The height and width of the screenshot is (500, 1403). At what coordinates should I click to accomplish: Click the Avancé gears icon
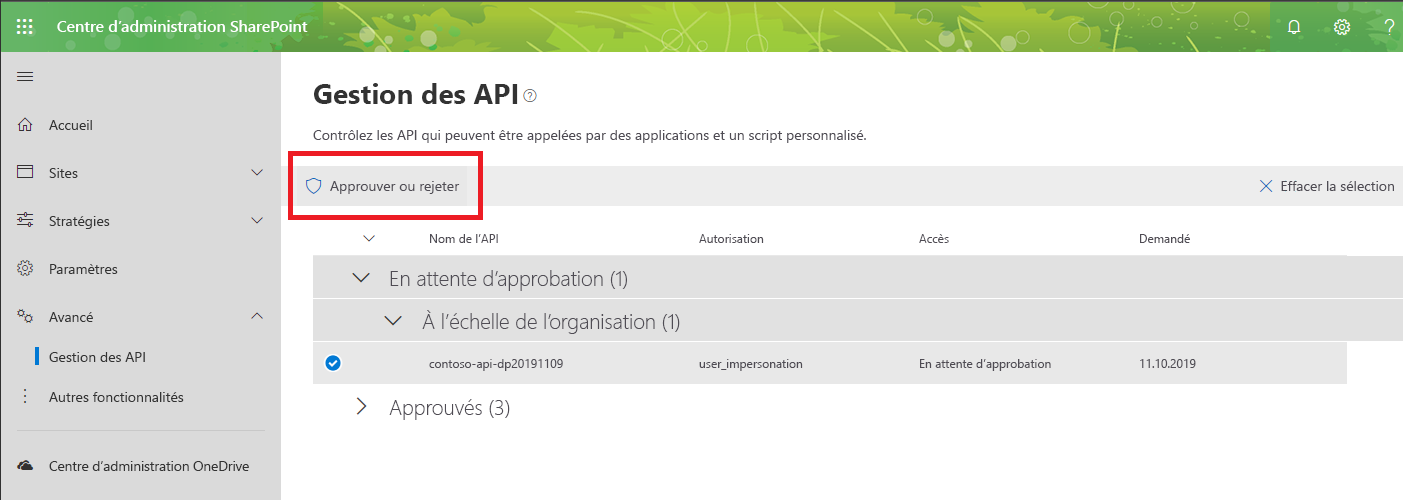[x=26, y=317]
